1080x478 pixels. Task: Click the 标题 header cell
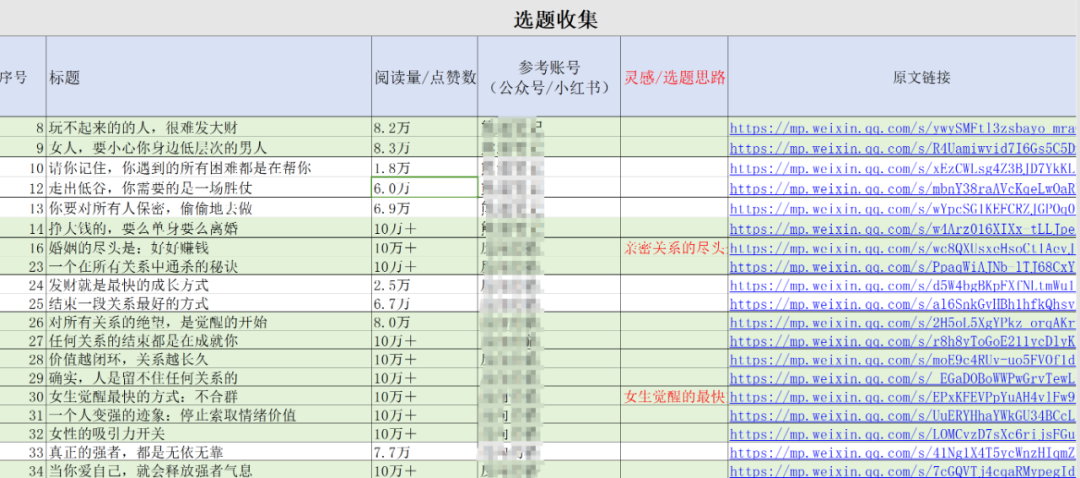(x=208, y=77)
